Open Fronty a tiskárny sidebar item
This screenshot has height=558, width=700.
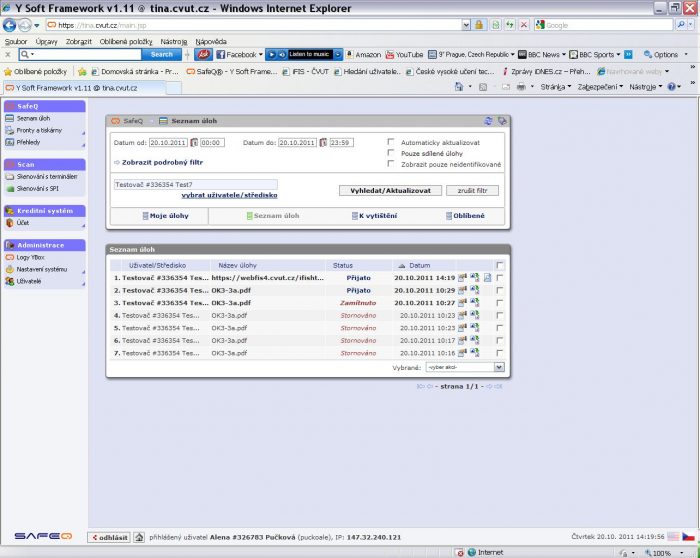(x=39, y=130)
